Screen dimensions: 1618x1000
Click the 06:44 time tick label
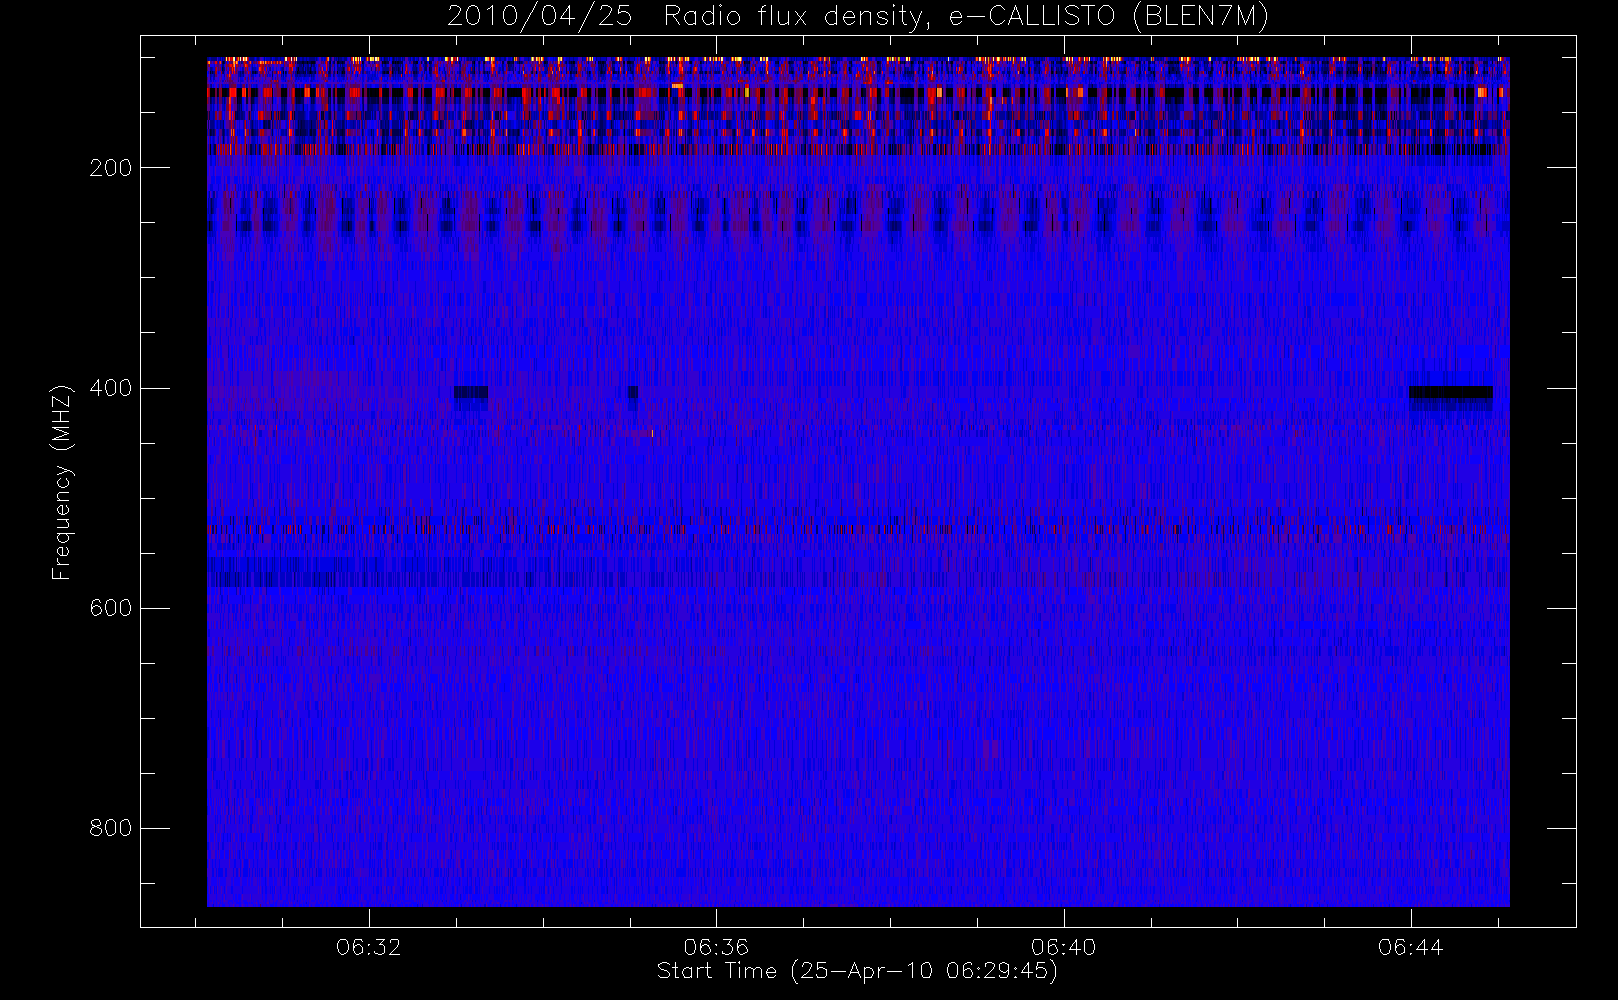(x=1411, y=947)
